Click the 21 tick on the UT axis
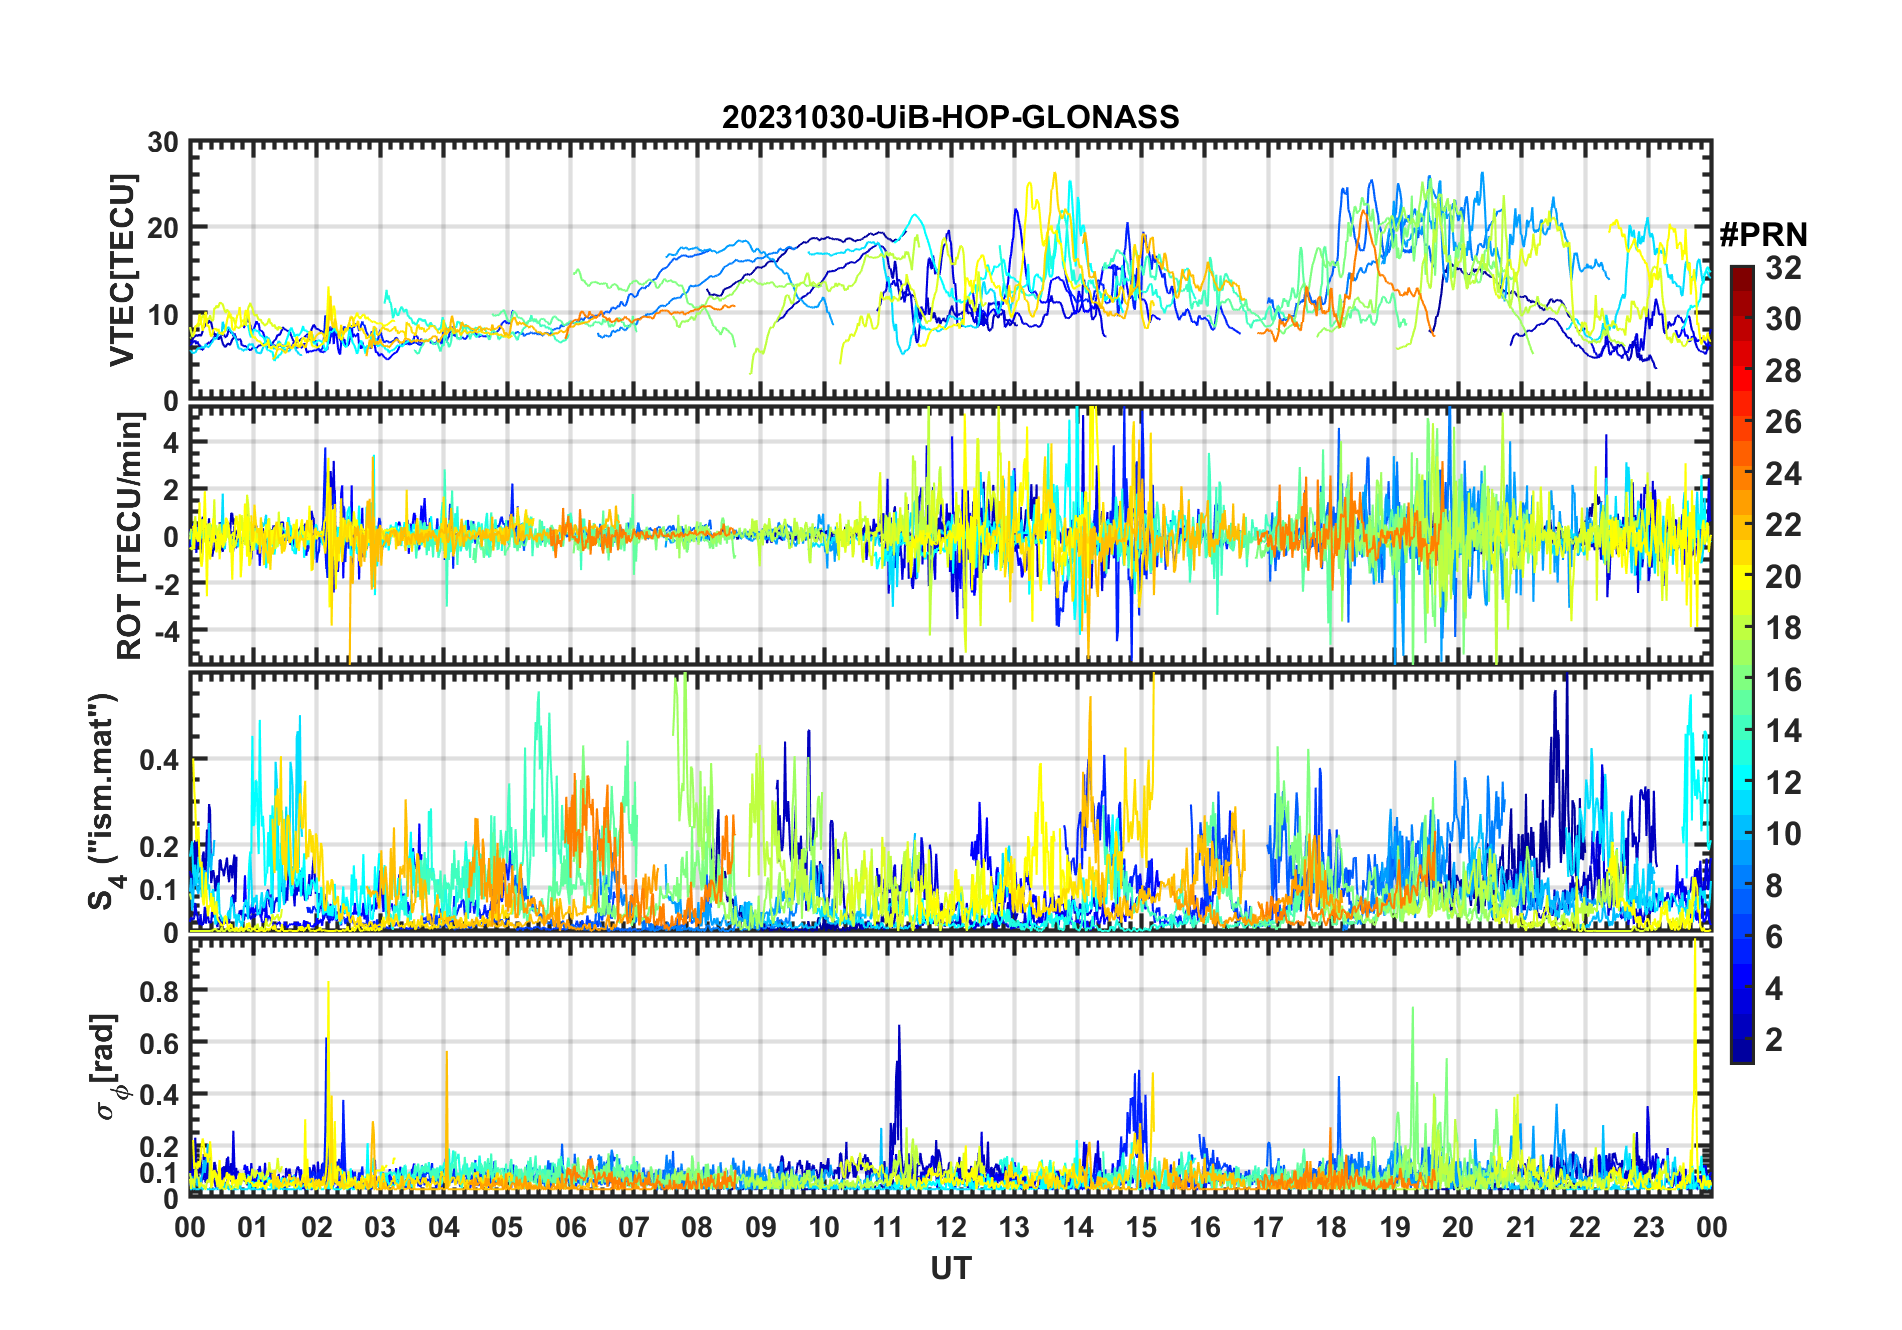Image resolution: width=1902 pixels, height=1330 pixels. pos(1521,1227)
